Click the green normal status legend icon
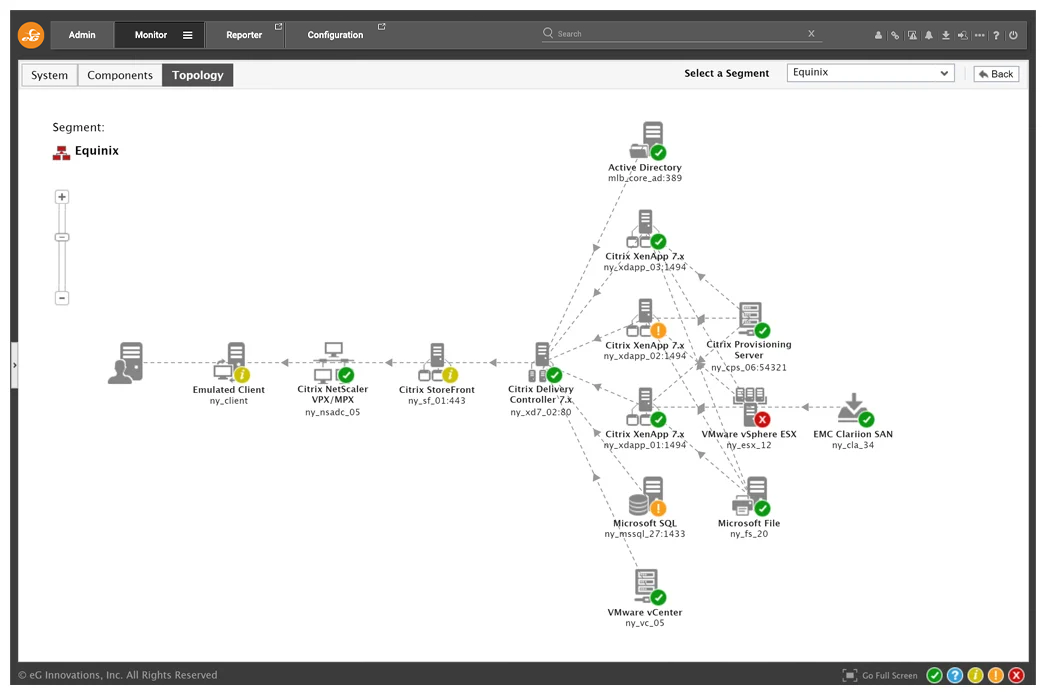The height and width of the screenshot is (695, 1046). click(x=935, y=675)
